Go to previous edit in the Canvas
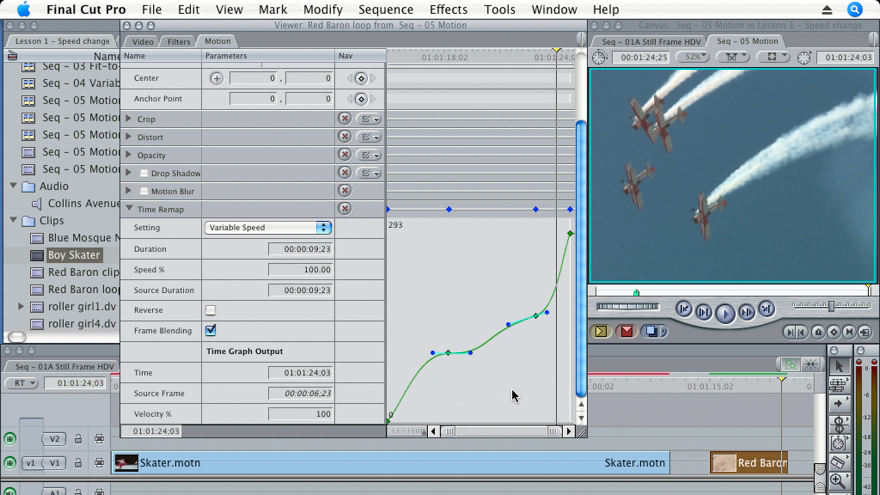Screen dimensions: 880x495 click(684, 309)
